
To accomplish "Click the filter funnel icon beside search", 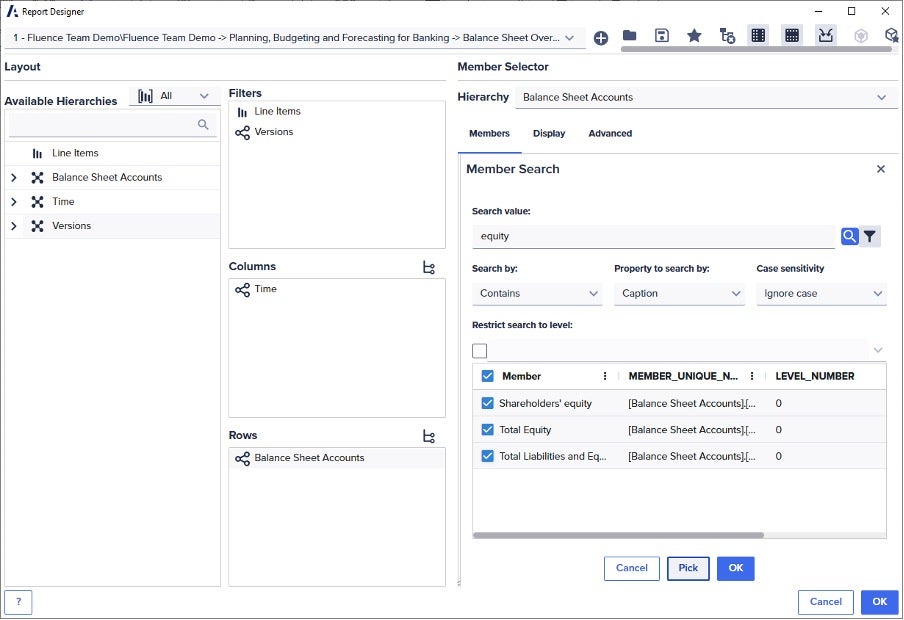I will pos(870,236).
